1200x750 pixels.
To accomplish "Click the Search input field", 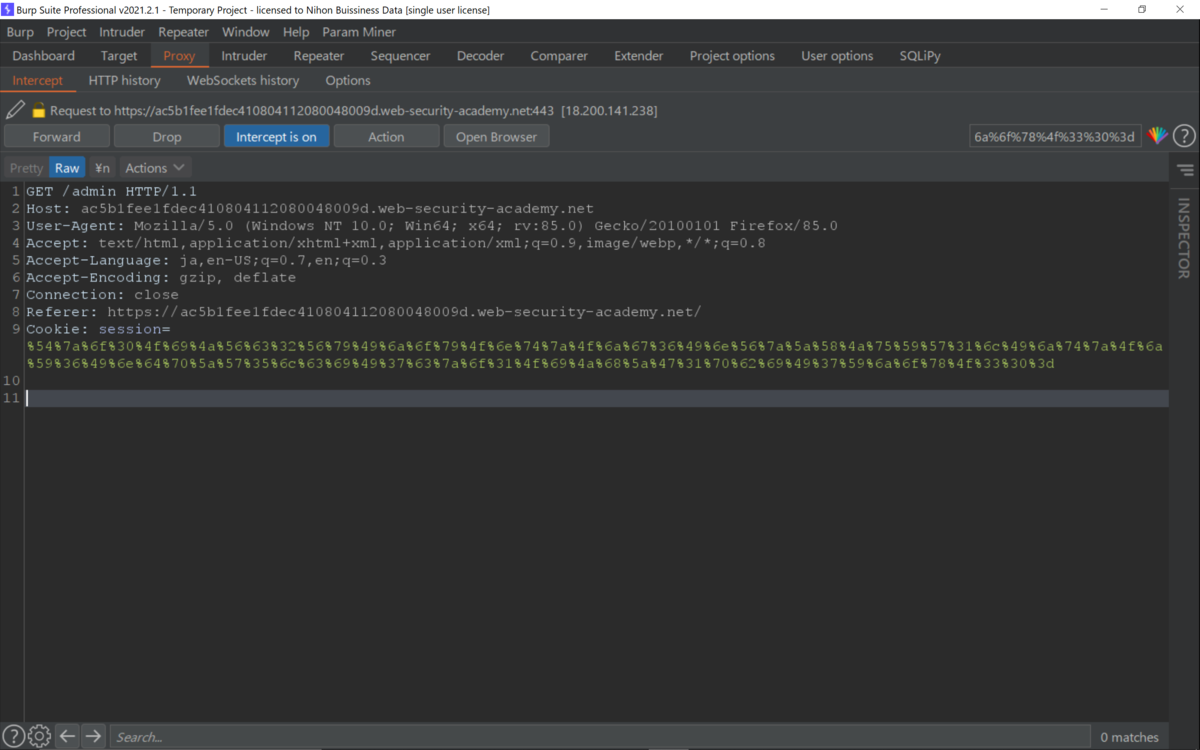I will coord(600,737).
